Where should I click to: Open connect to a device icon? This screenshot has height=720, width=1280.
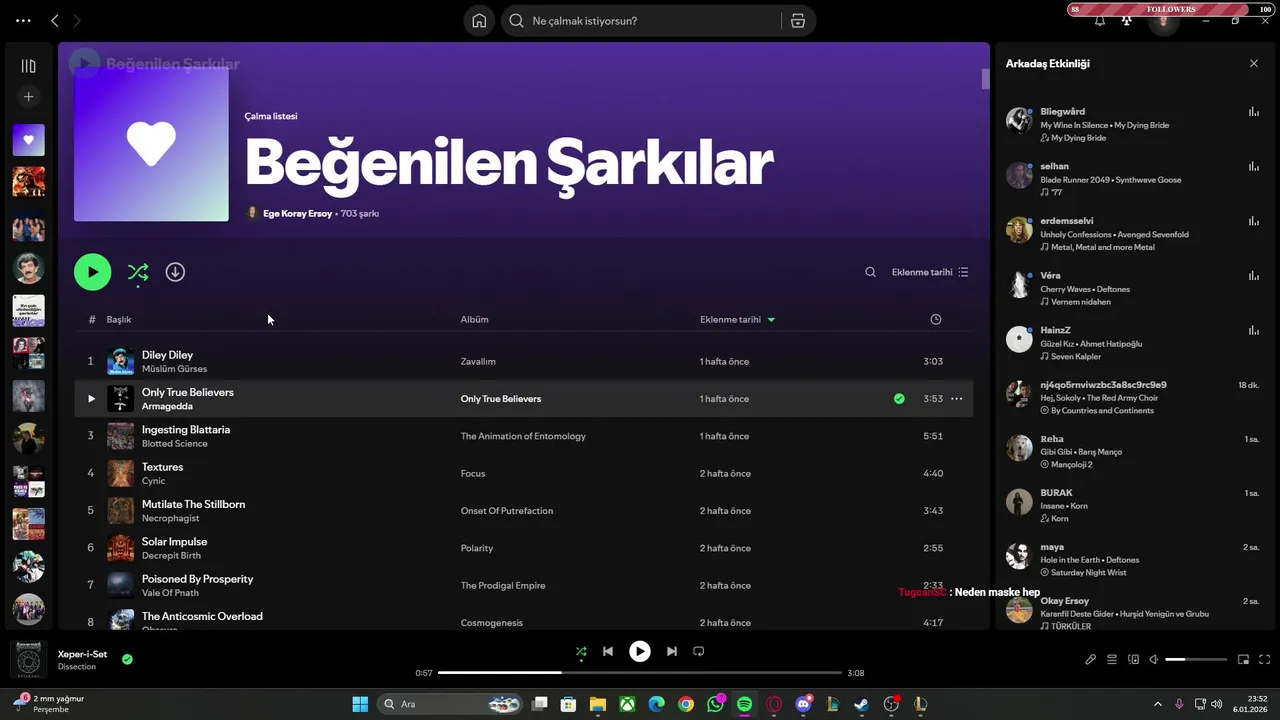coord(1133,659)
